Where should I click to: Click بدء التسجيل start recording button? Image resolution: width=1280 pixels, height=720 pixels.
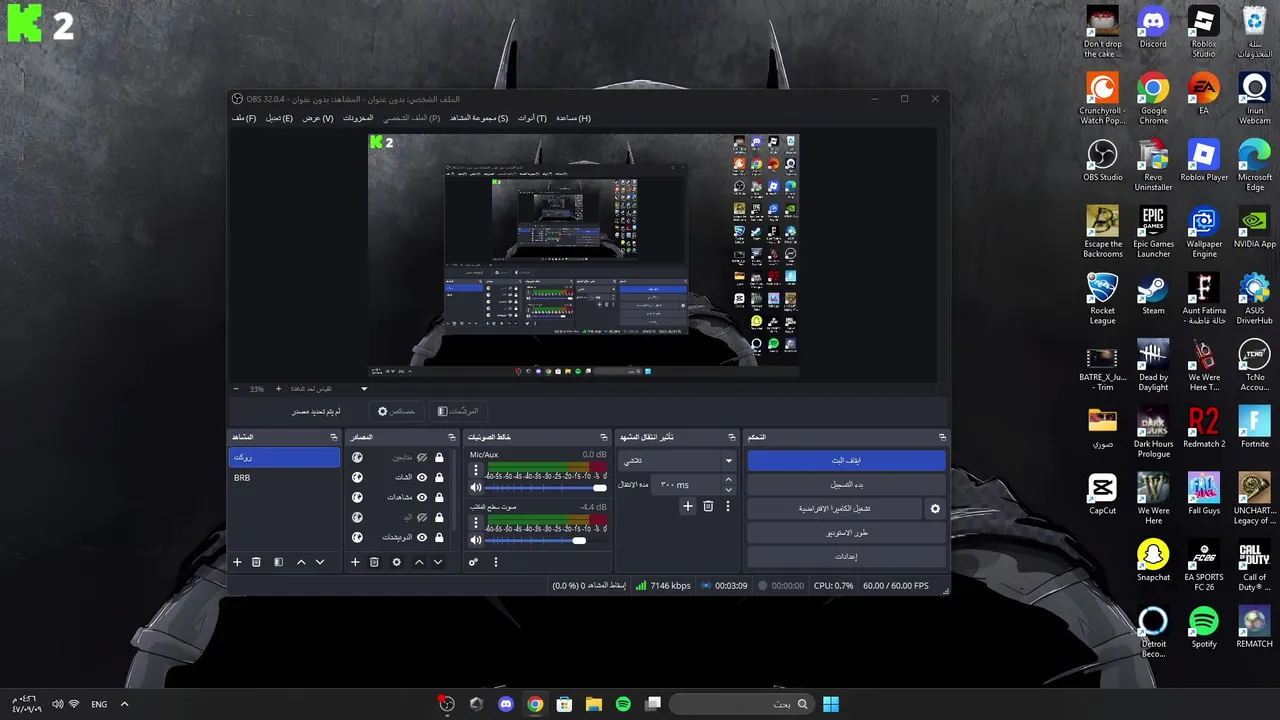click(x=846, y=485)
